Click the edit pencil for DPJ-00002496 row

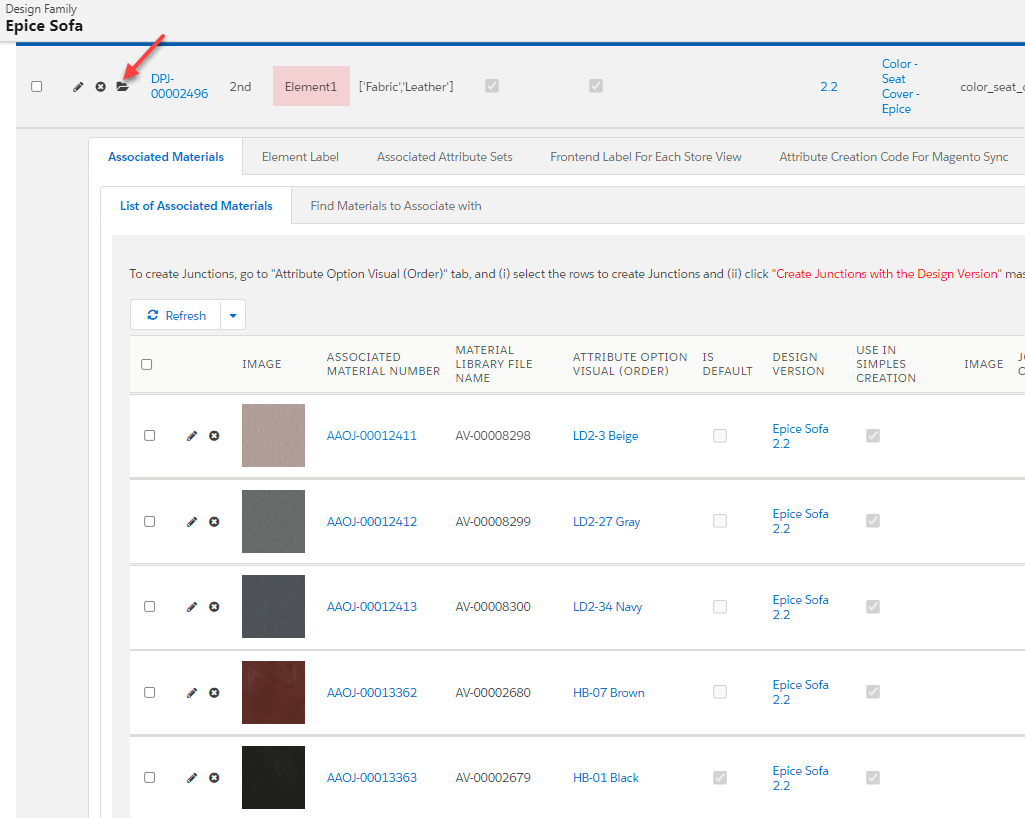tap(78, 86)
